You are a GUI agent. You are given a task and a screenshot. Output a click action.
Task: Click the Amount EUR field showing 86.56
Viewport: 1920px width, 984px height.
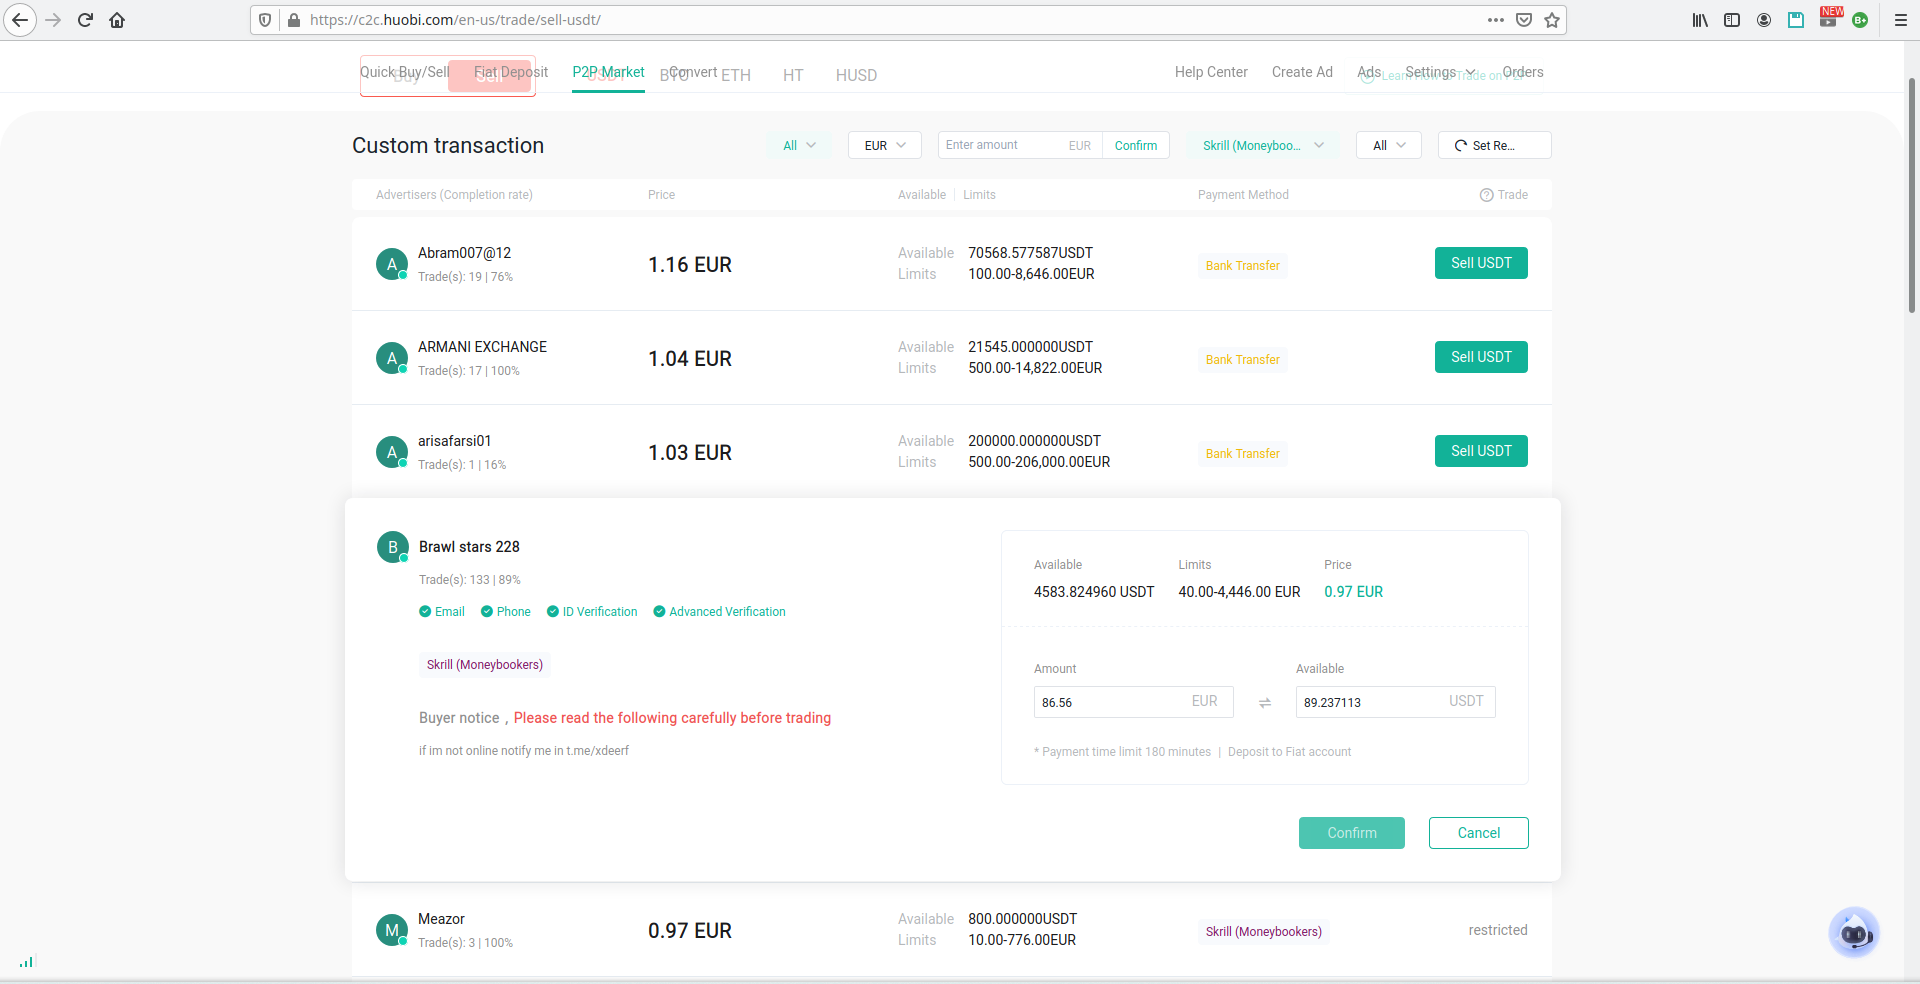[1134, 702]
